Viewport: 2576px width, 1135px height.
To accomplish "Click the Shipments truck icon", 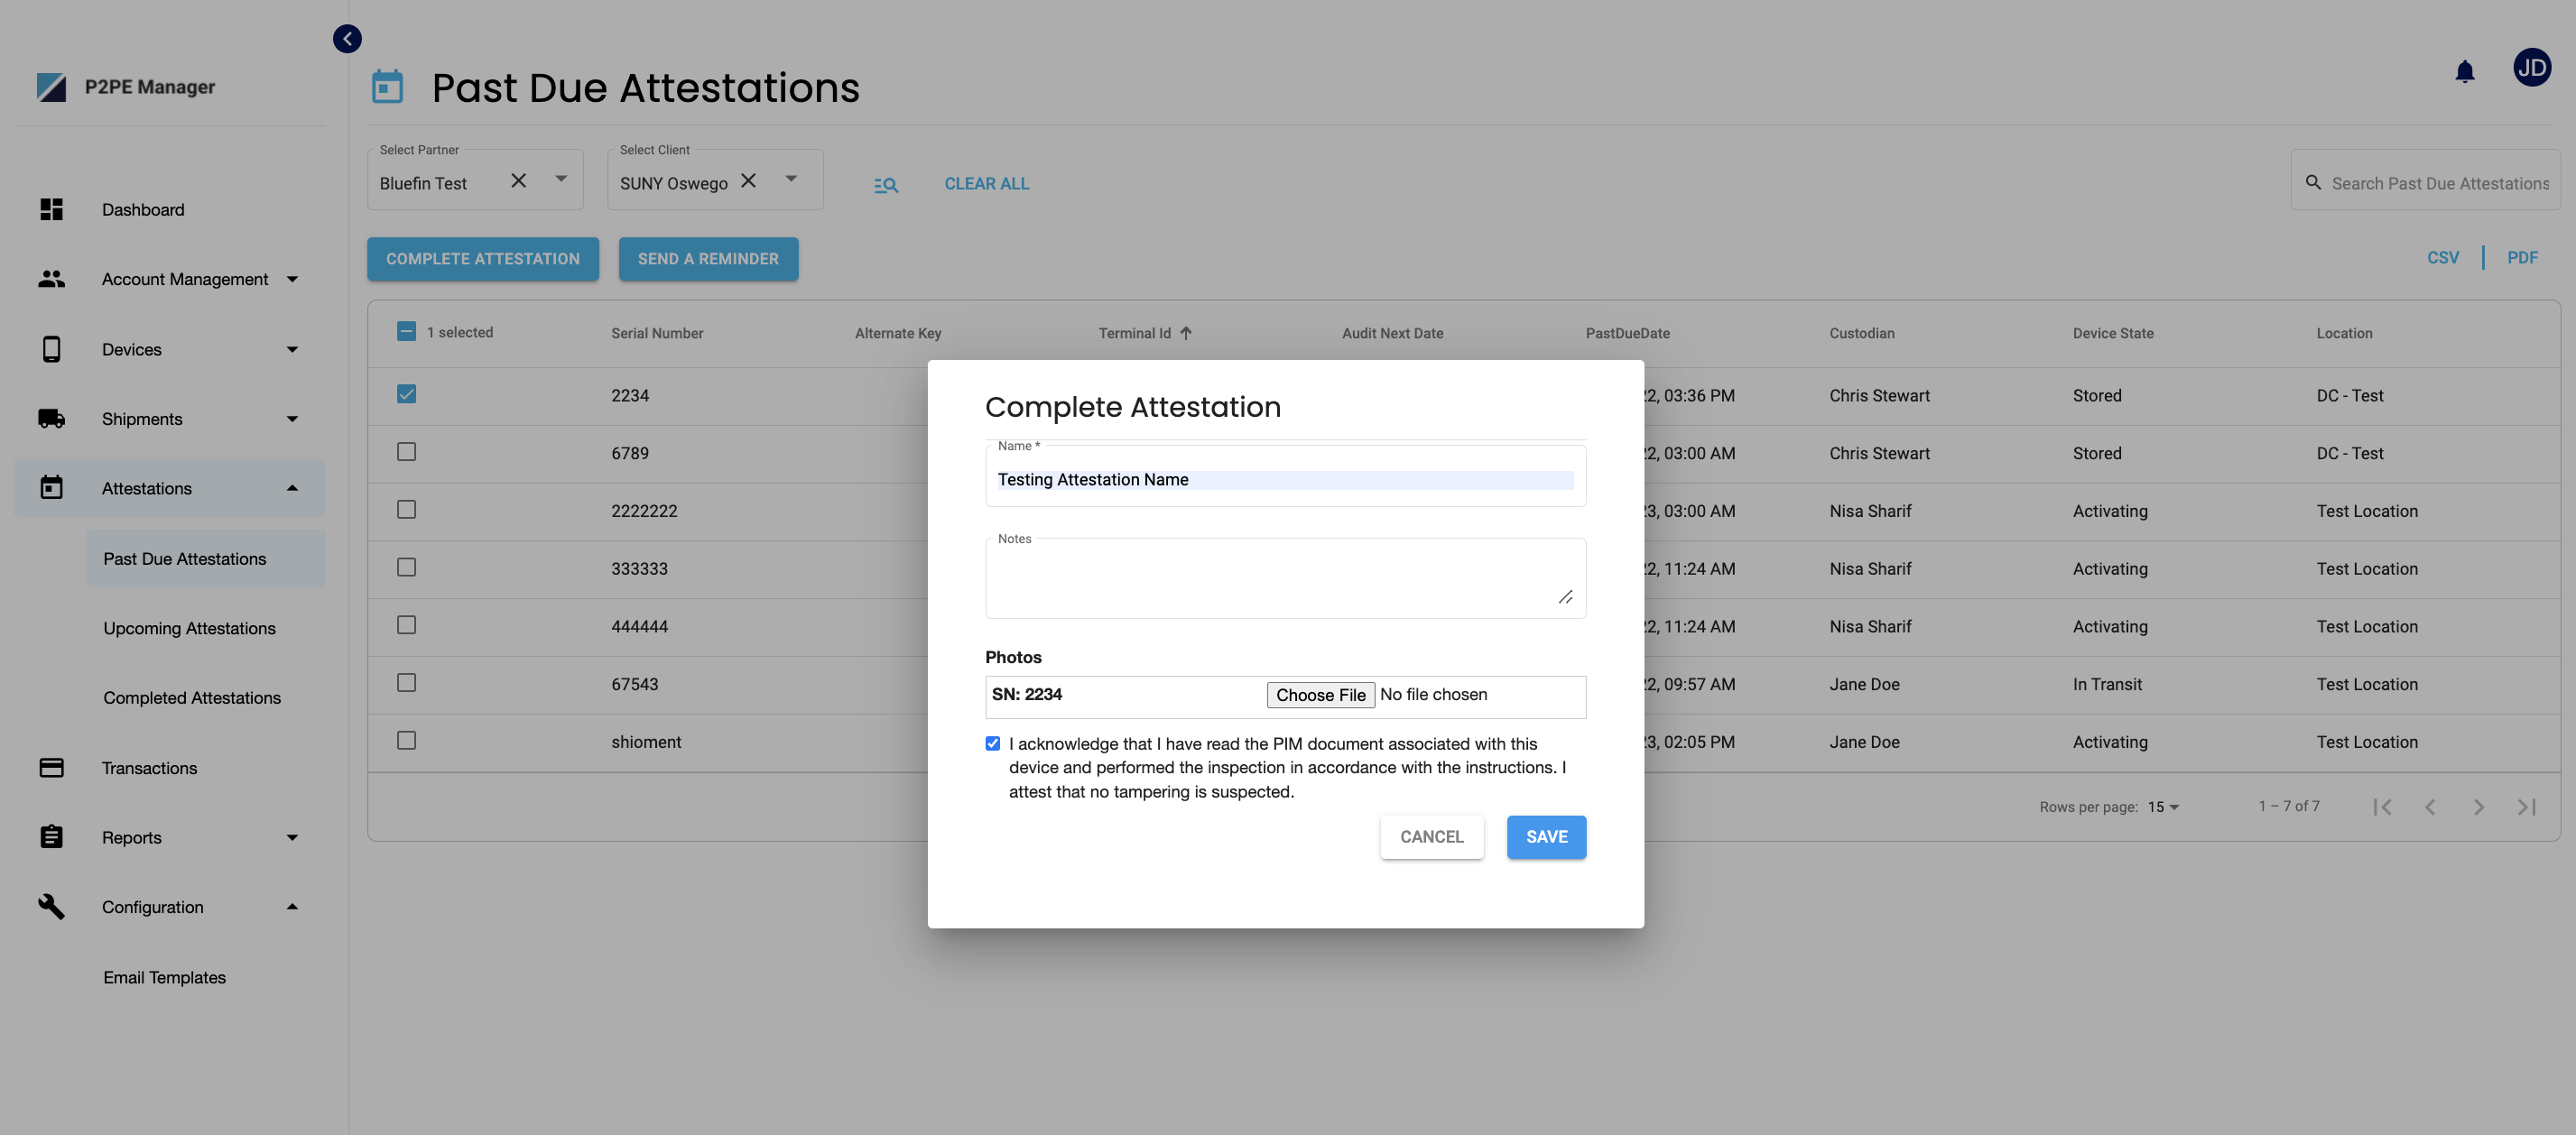I will (51, 418).
